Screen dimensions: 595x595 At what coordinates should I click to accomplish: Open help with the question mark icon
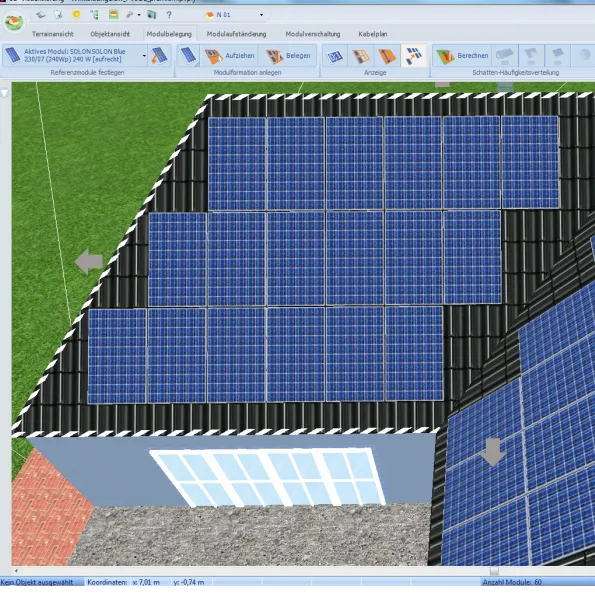point(169,15)
